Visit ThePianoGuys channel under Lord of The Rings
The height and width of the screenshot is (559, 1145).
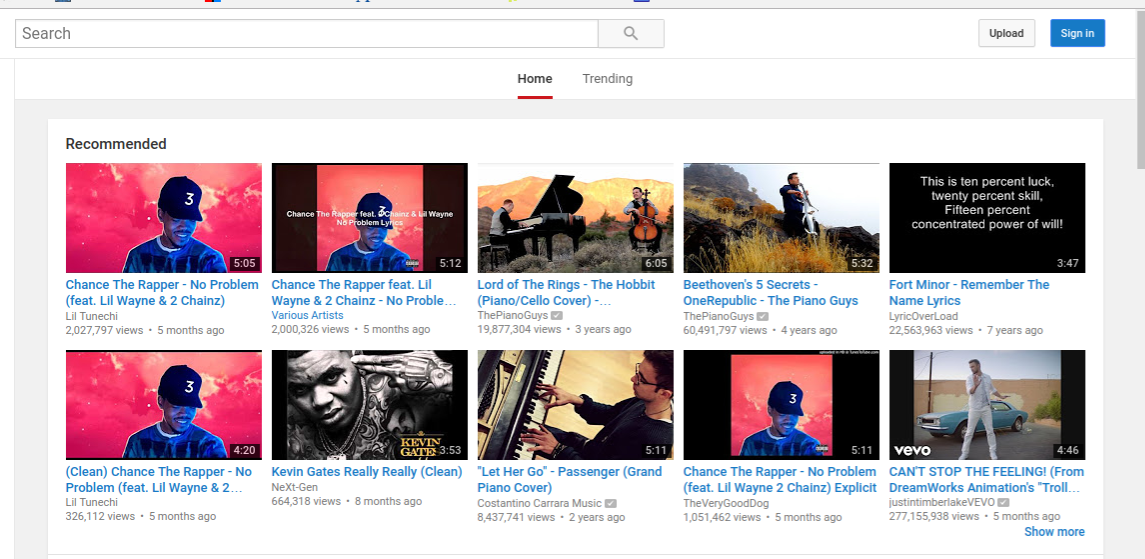coord(512,316)
